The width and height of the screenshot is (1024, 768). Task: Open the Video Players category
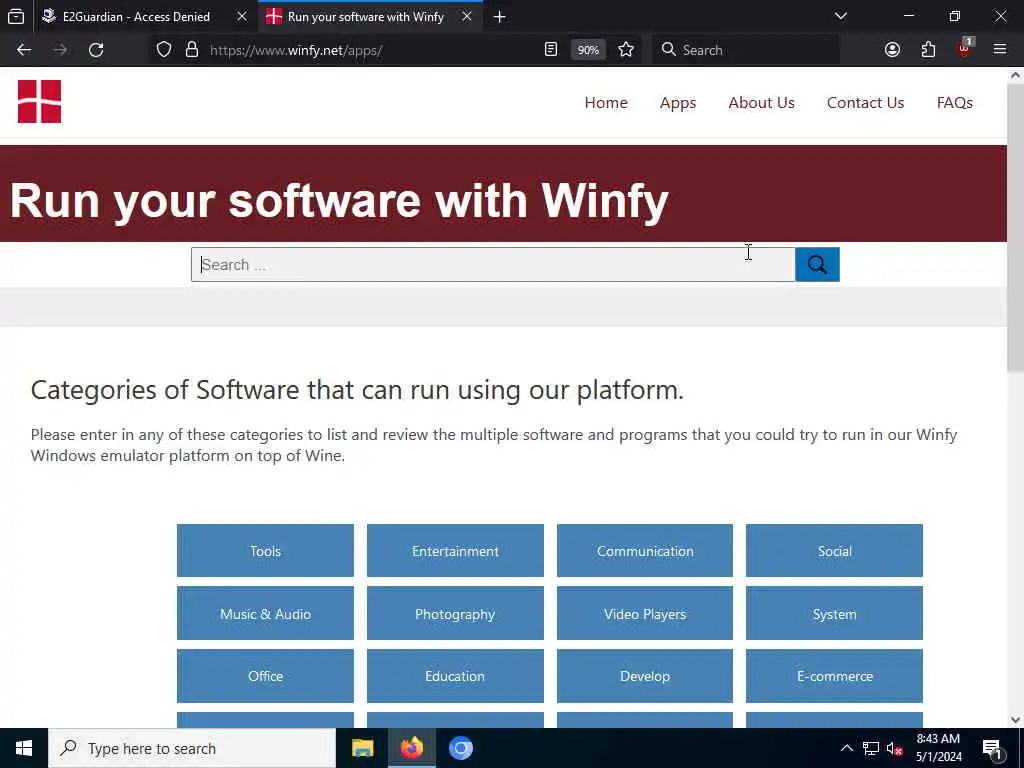coord(645,613)
